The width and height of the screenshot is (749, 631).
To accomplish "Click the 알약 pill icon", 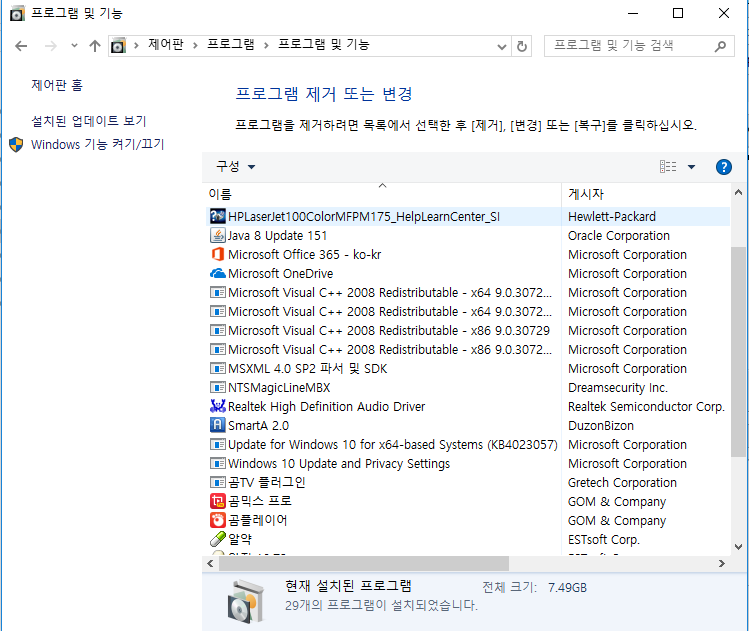I will click(x=218, y=539).
